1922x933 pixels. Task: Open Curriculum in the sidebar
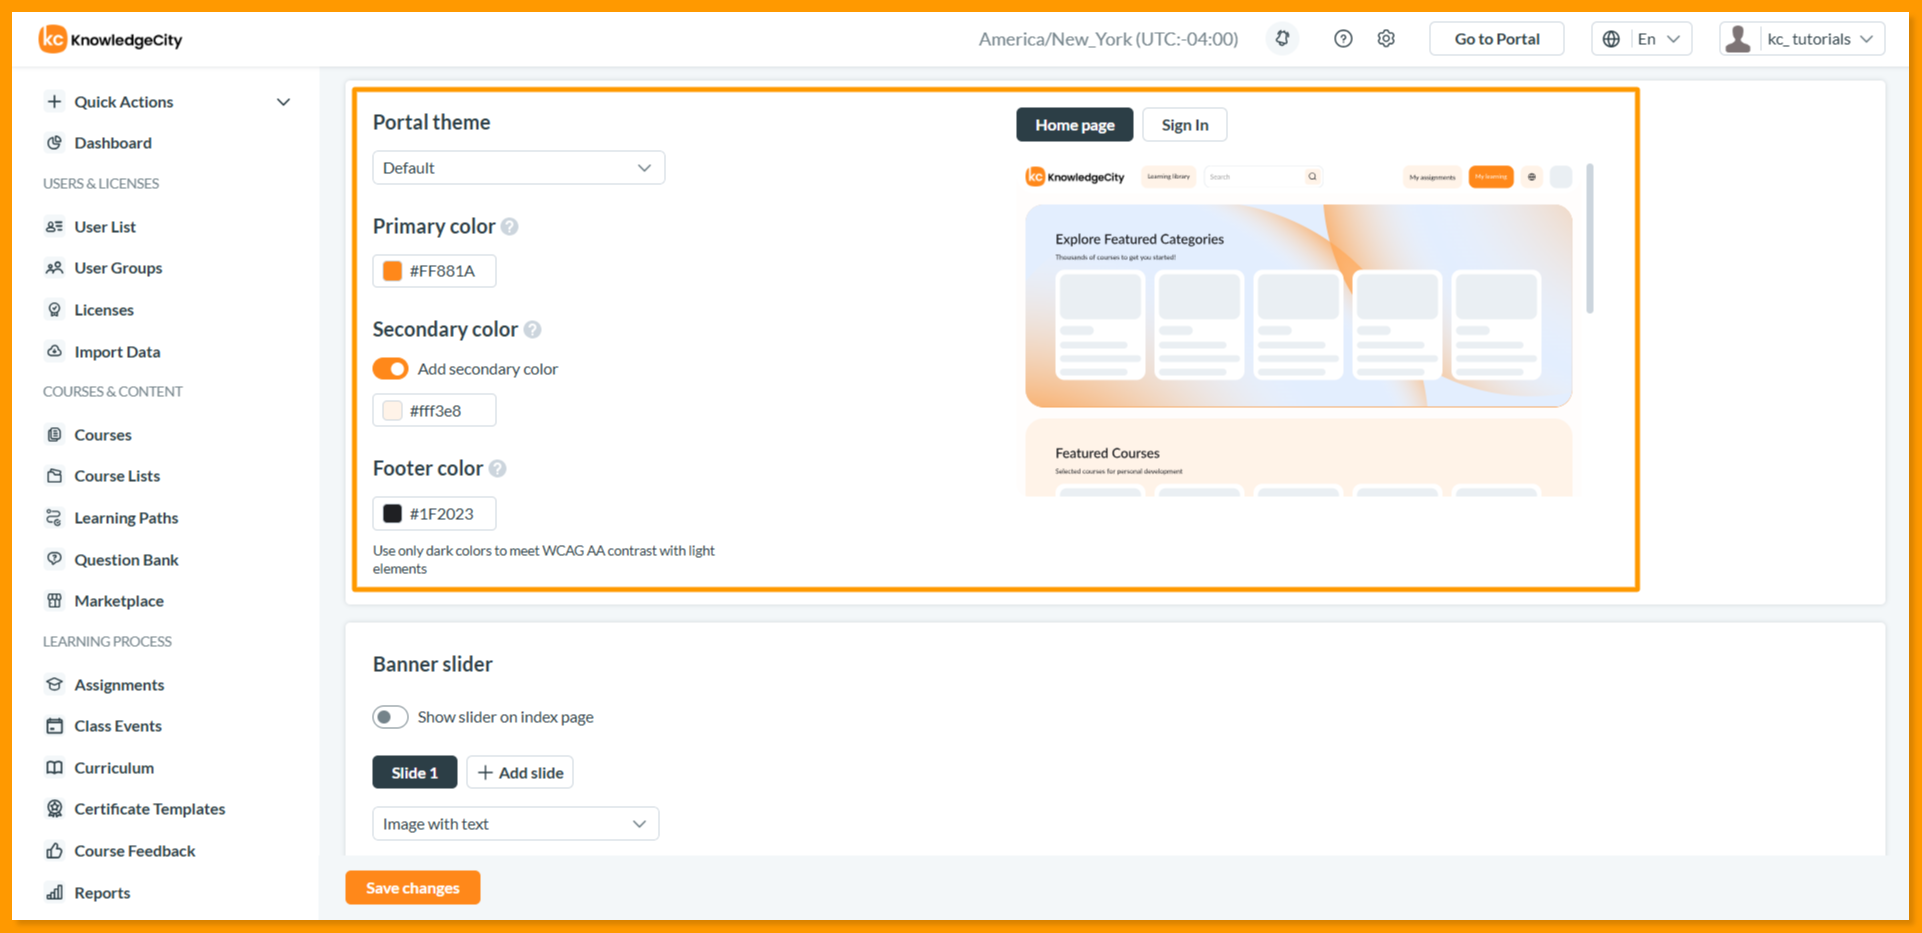pos(114,768)
